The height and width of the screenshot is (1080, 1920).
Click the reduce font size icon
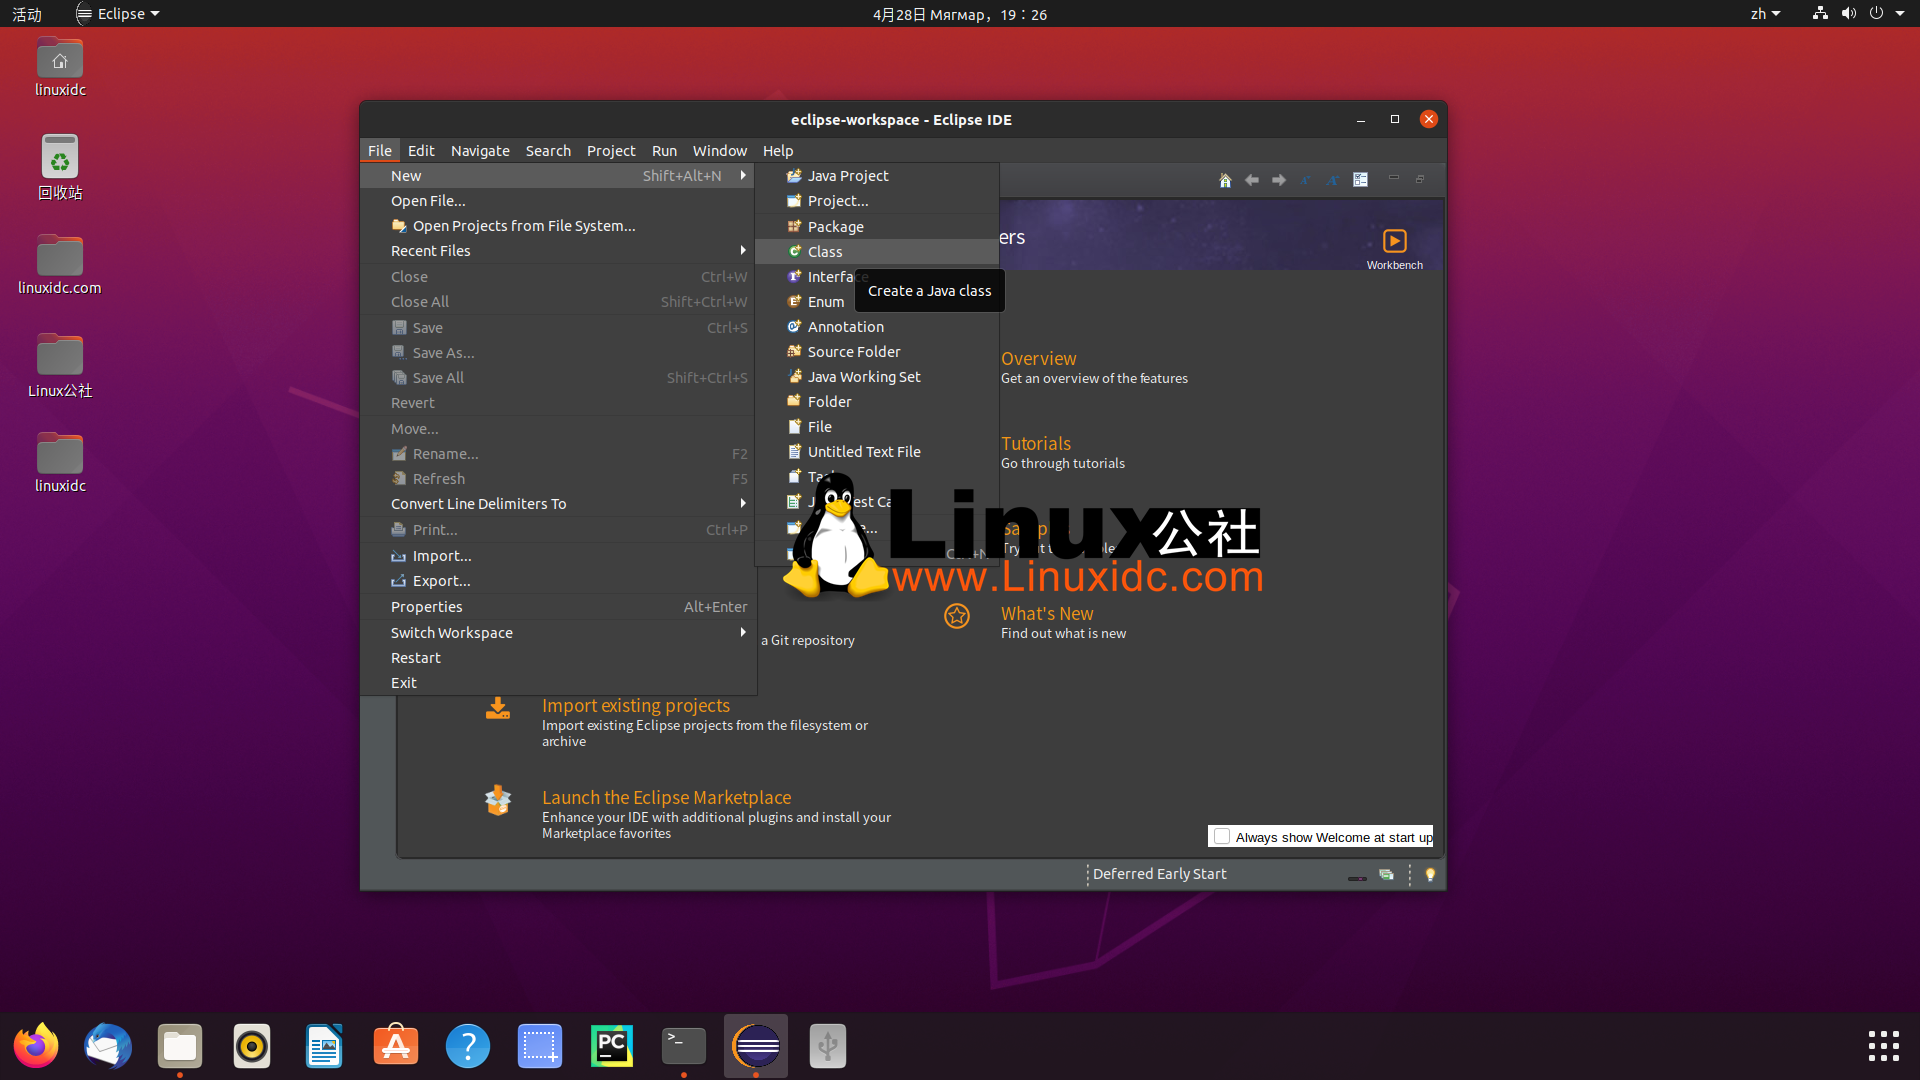(1306, 180)
